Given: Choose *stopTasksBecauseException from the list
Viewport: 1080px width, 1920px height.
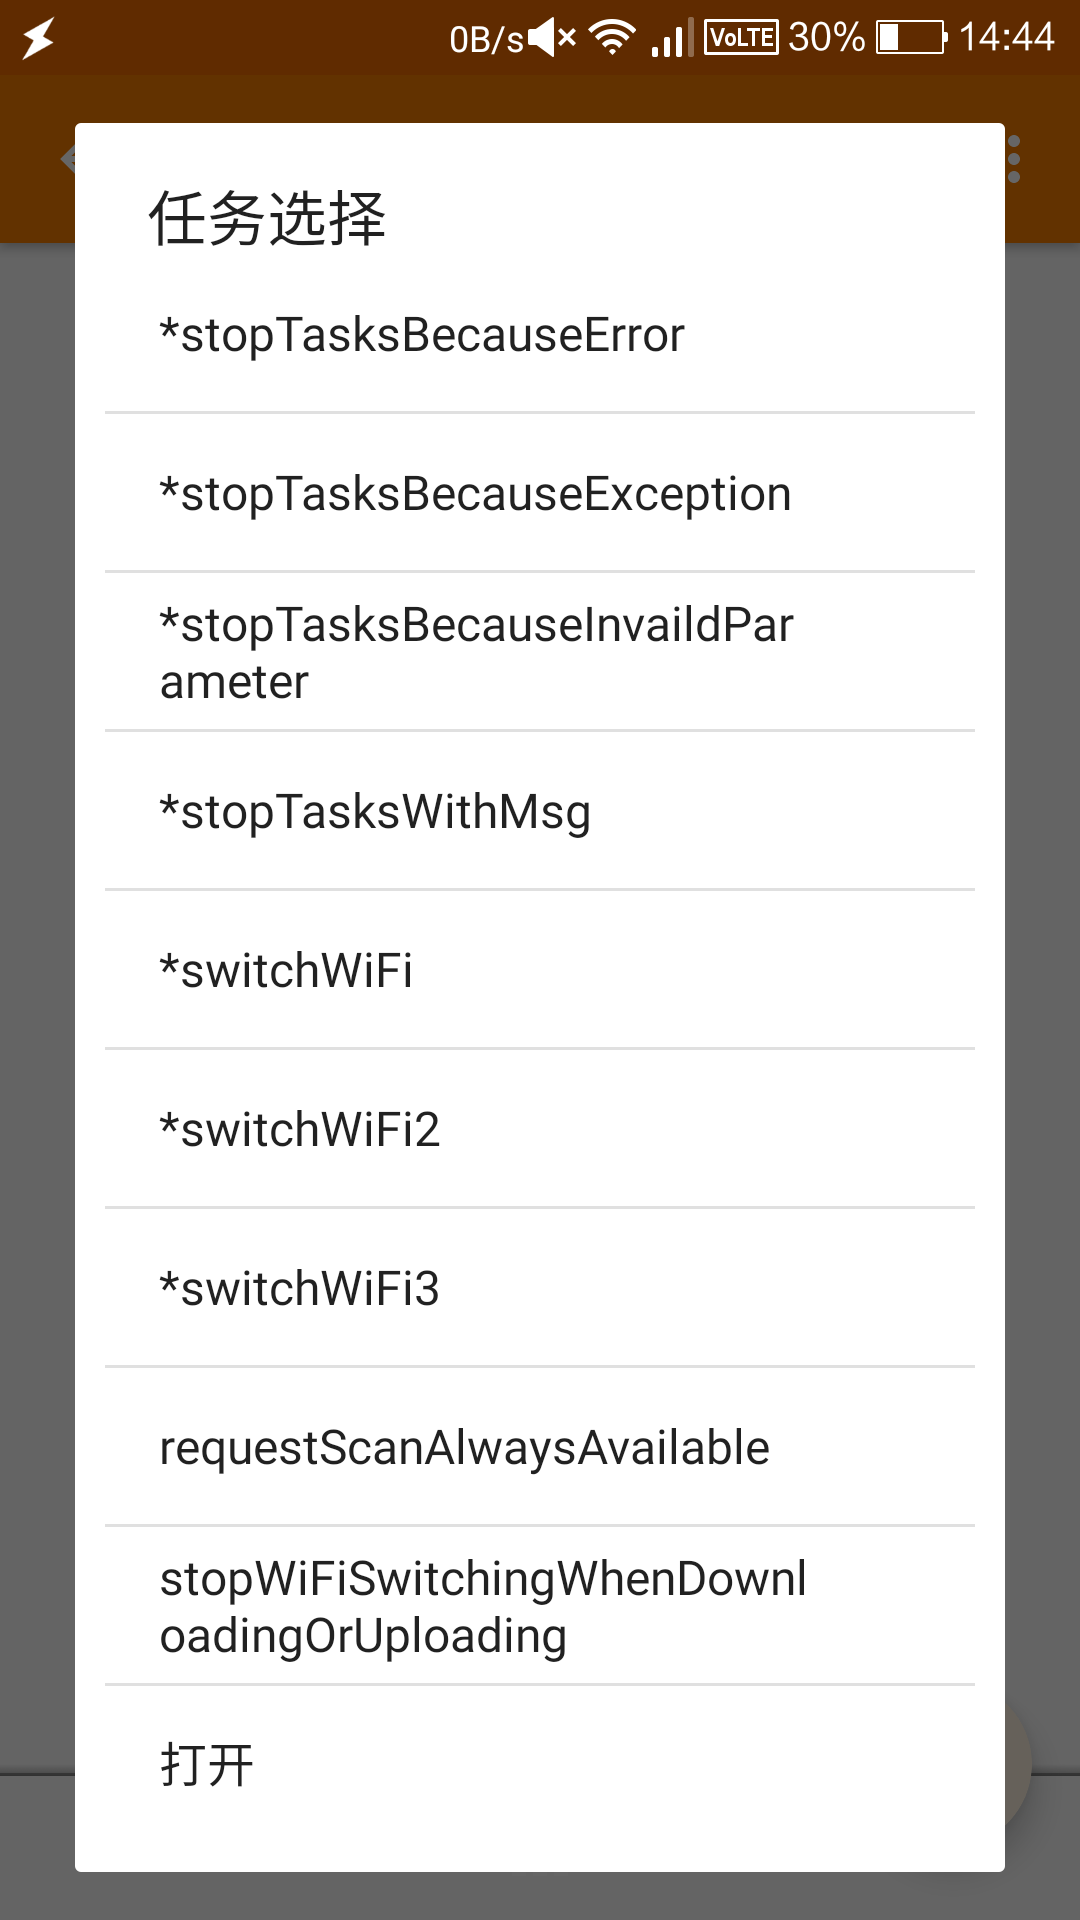Looking at the screenshot, I should pos(540,494).
